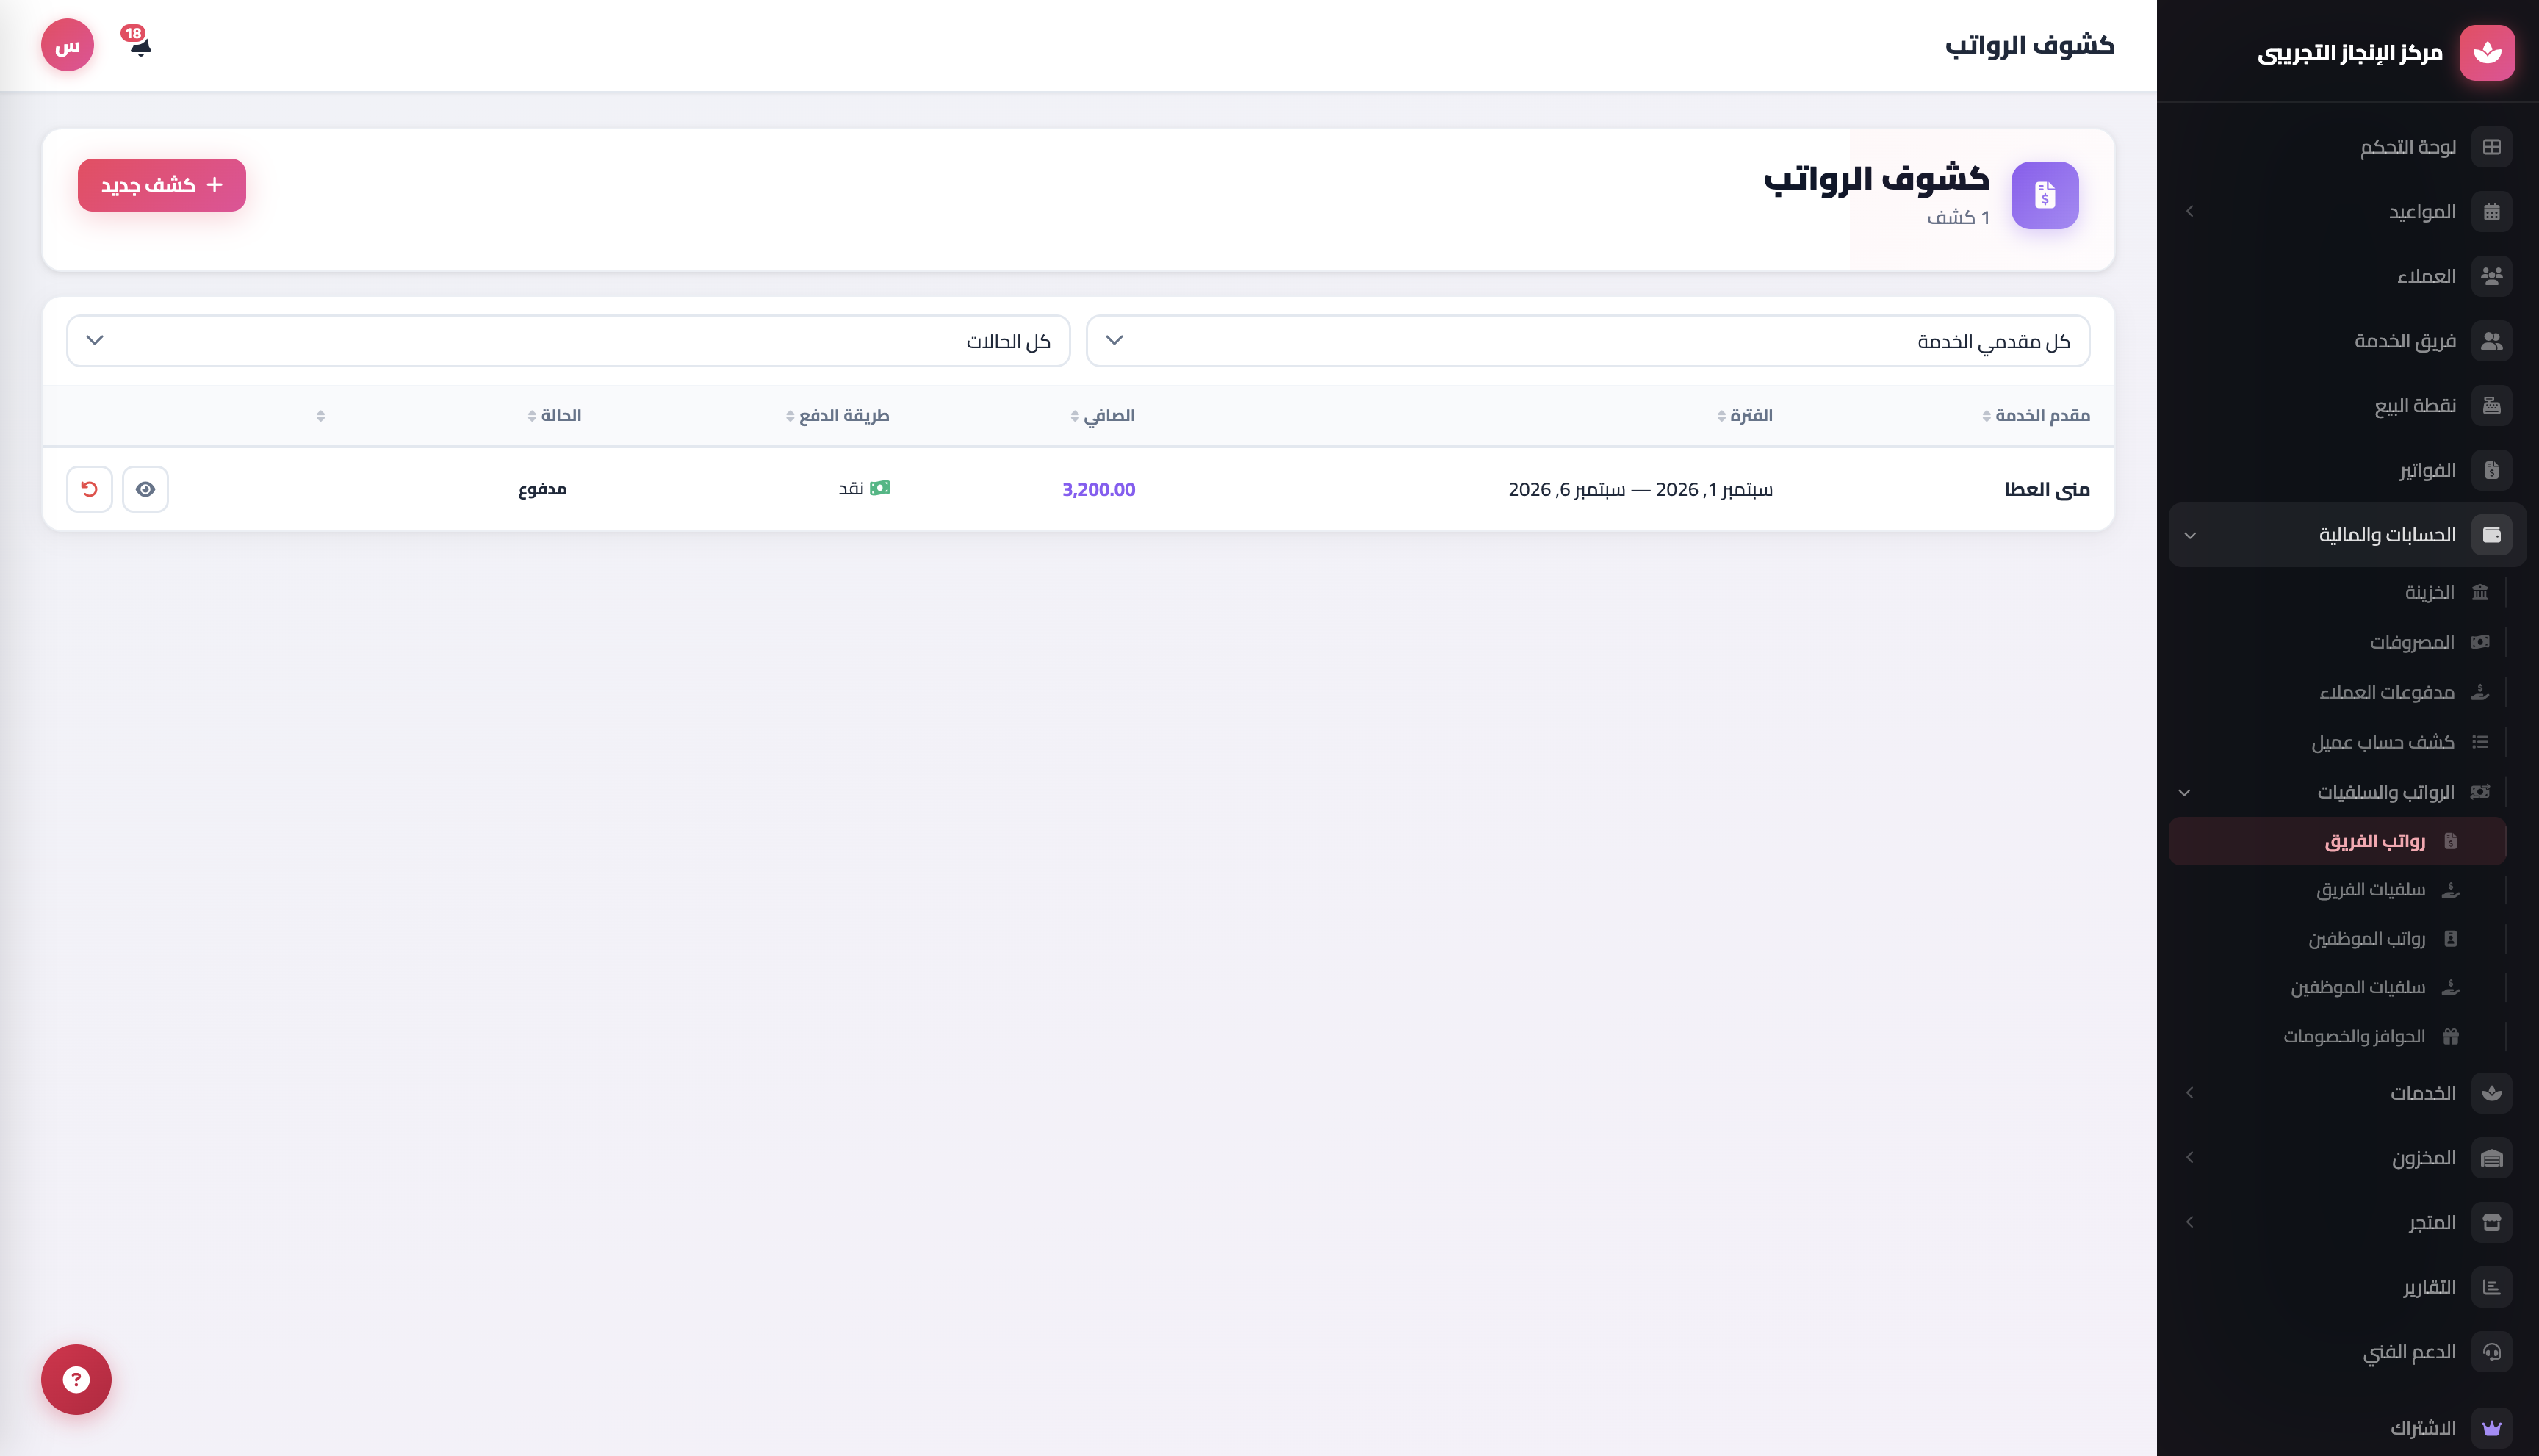Go to مدفوعات العملاء client payments
This screenshot has height=1456, width=2539.
coord(2338,692)
